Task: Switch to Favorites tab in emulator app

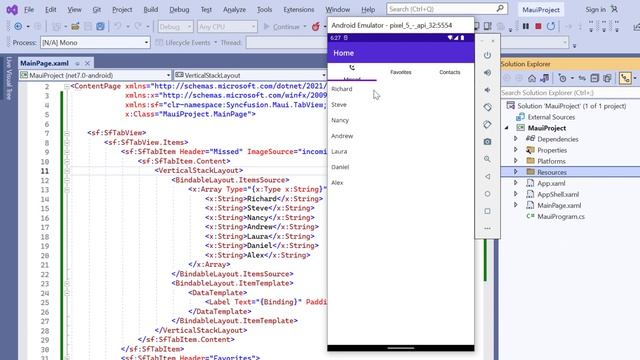Action: 400,72
